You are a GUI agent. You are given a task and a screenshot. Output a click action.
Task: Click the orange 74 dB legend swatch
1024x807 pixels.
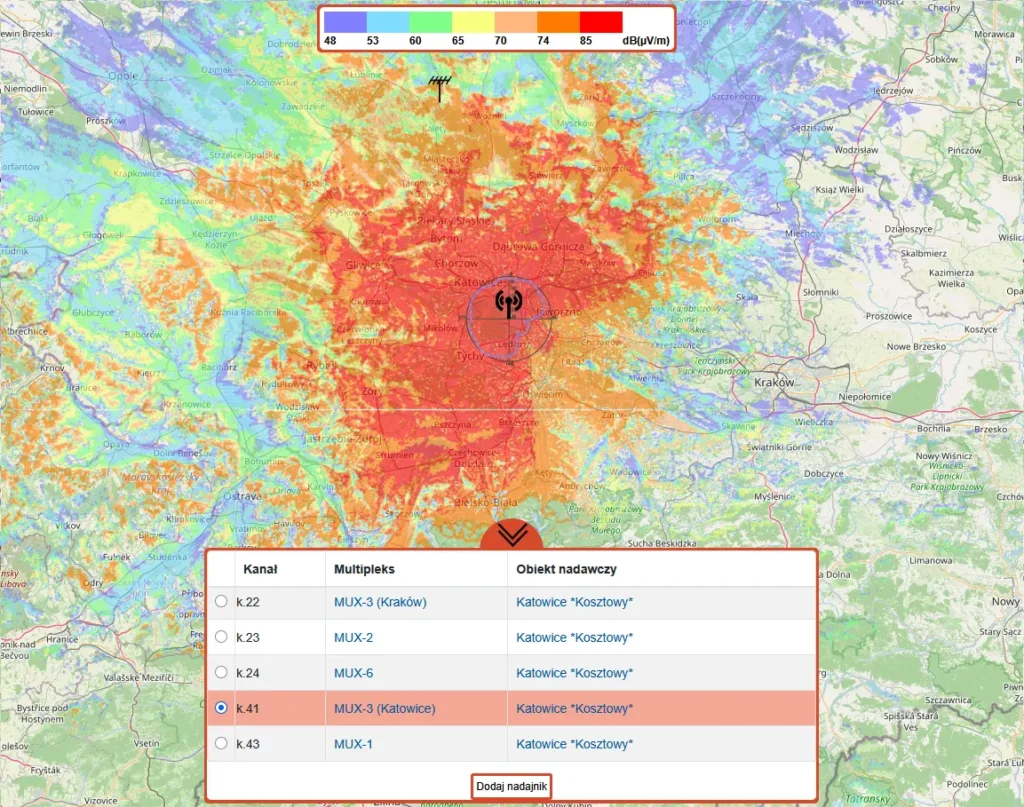558,22
